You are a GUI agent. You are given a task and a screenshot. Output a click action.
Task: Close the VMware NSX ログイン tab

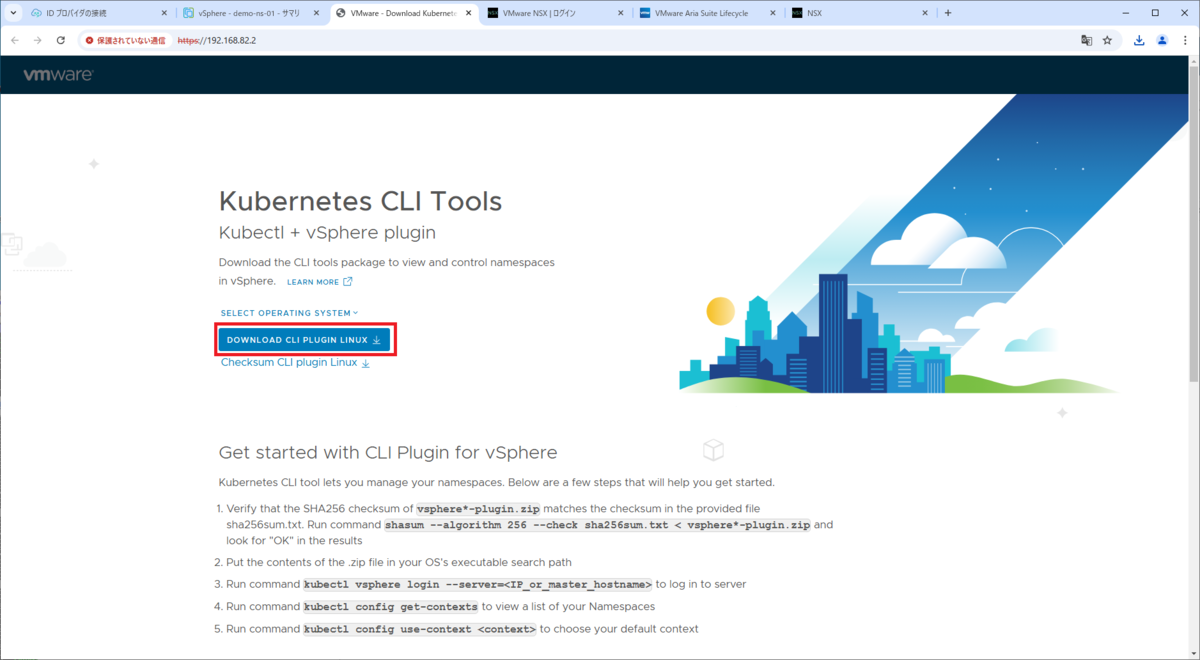(x=621, y=13)
